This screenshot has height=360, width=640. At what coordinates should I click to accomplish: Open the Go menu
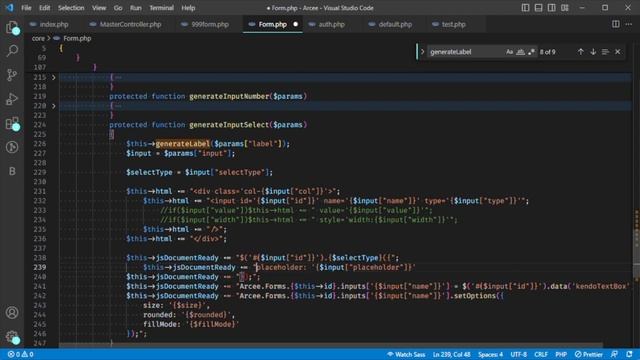click(118, 8)
